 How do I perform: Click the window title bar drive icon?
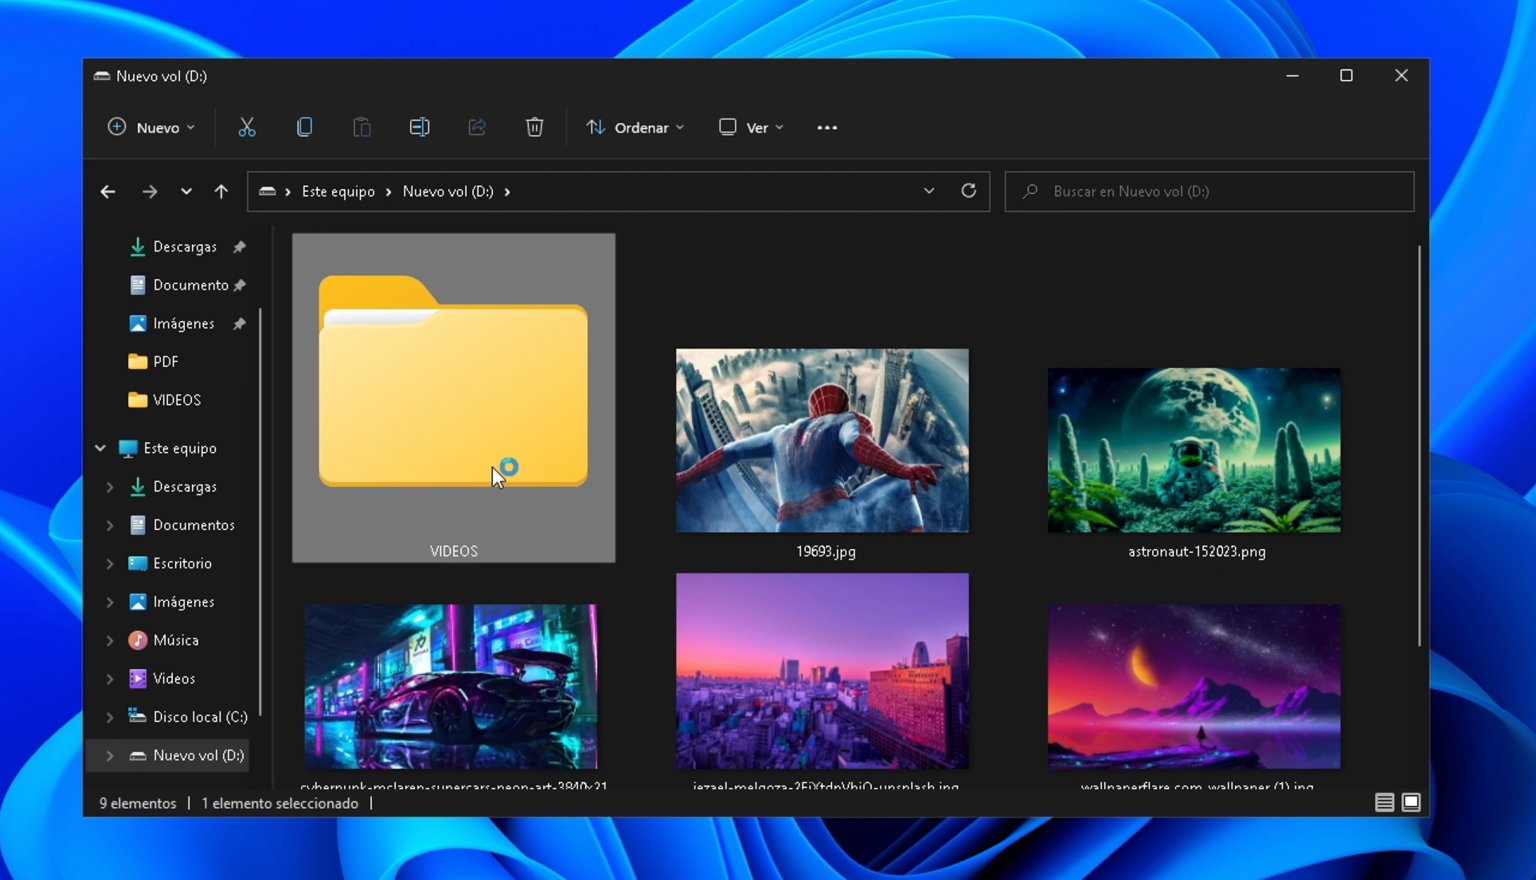pyautogui.click(x=102, y=76)
